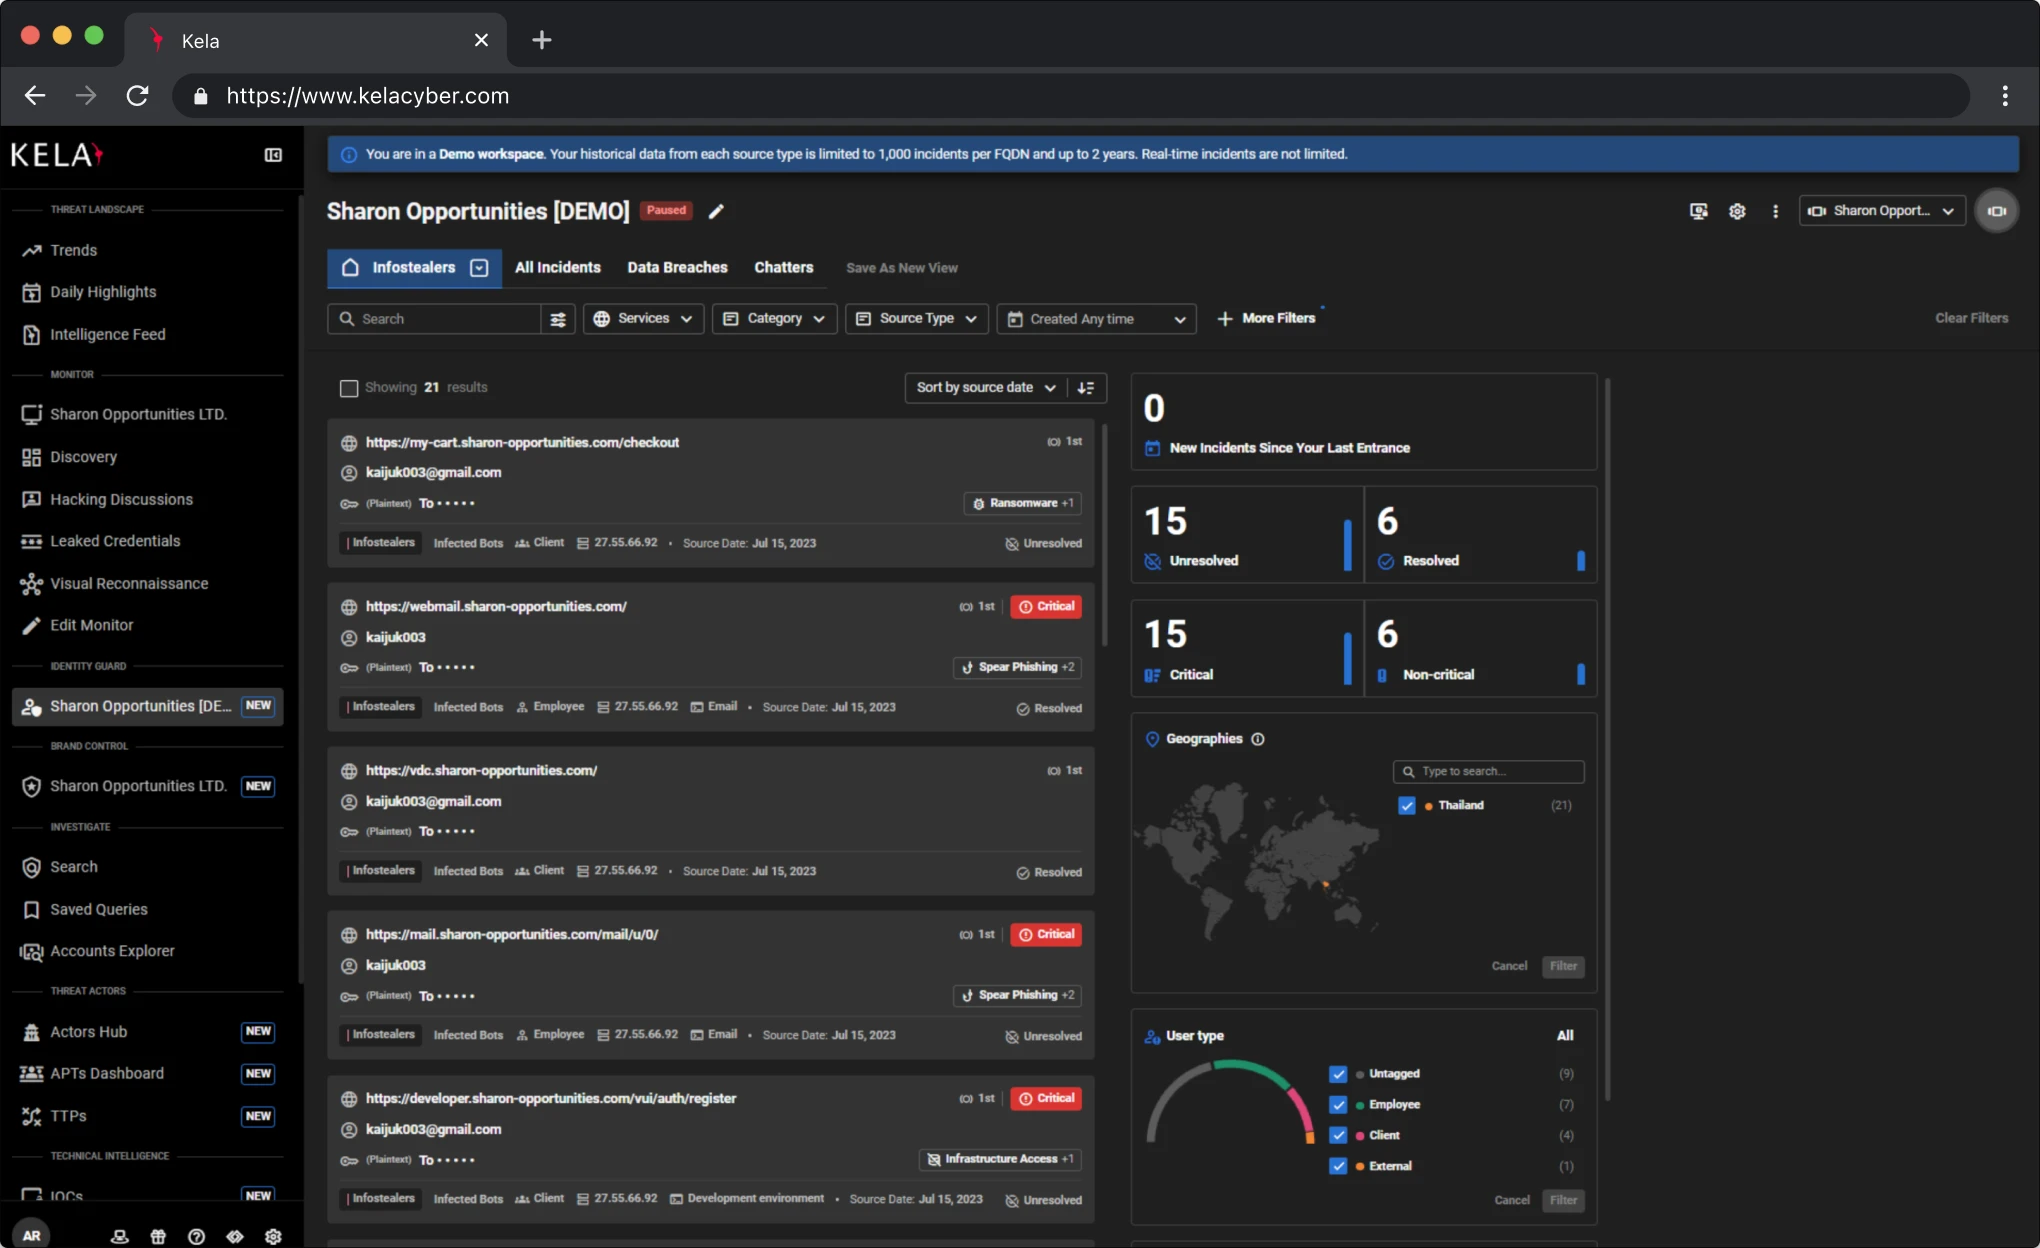This screenshot has width=2040, height=1248.
Task: Click the 6 Resolved stat card
Action: [1480, 535]
